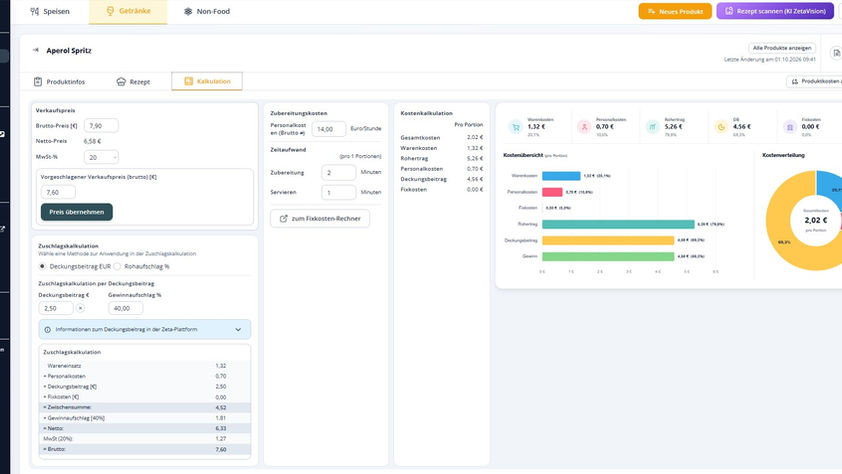
Task: Click the clipboard icon beside Produktinfos
Action: pyautogui.click(x=38, y=82)
